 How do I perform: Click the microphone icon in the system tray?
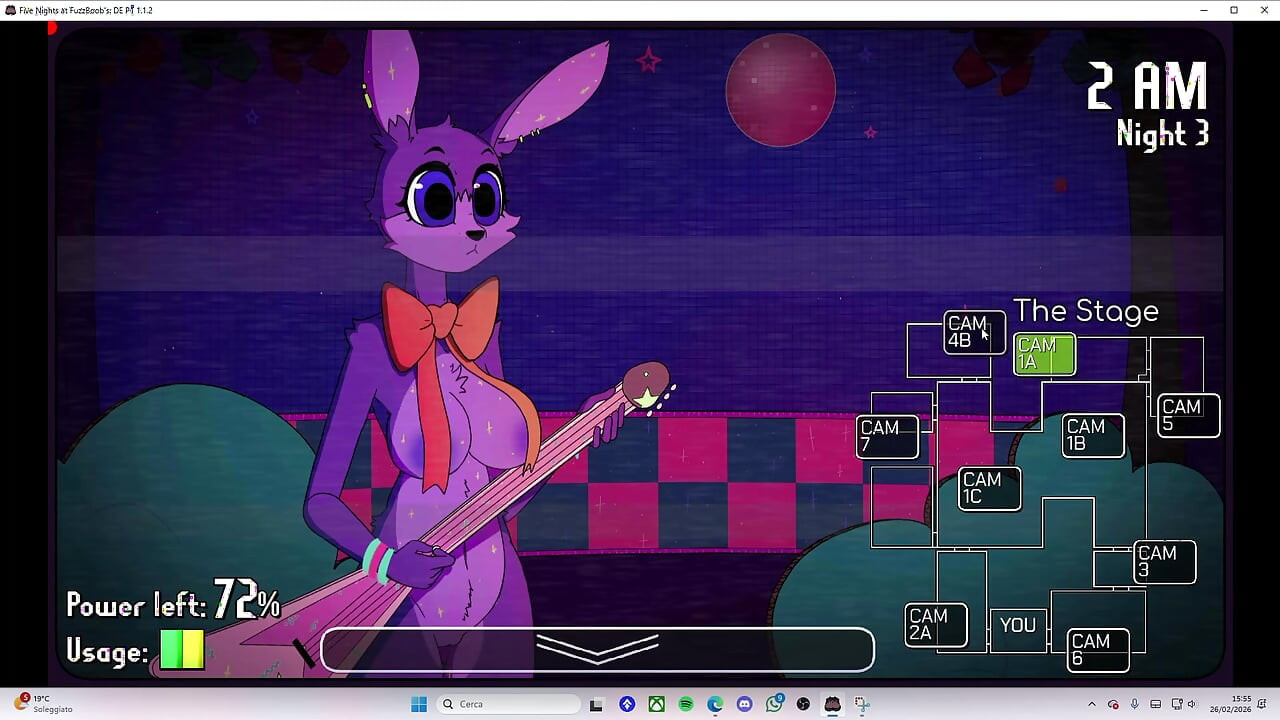click(x=1134, y=704)
